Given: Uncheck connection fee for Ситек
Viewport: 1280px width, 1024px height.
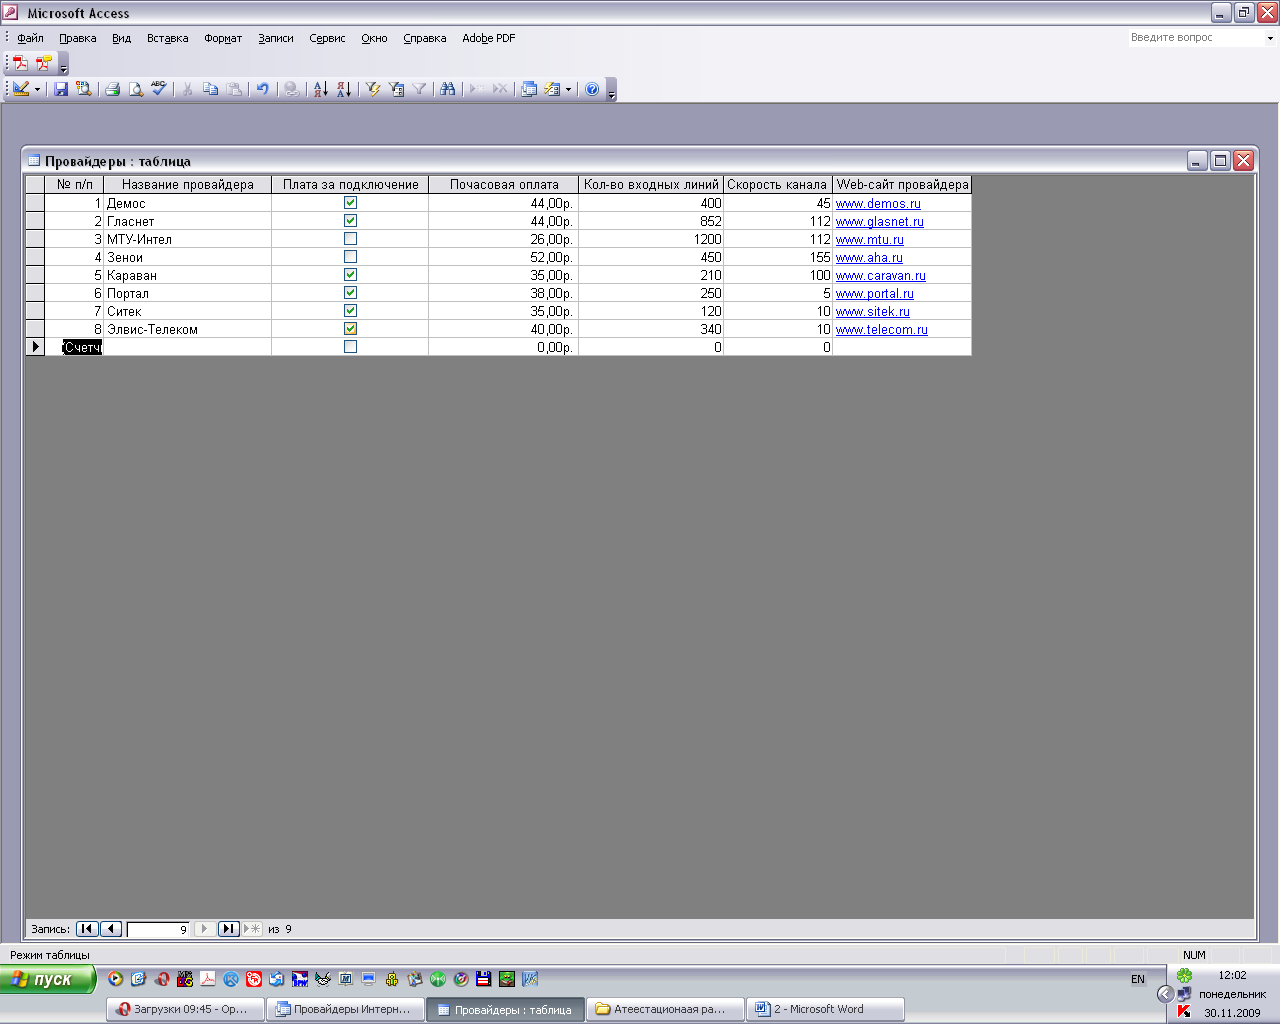Looking at the screenshot, I should click(350, 311).
